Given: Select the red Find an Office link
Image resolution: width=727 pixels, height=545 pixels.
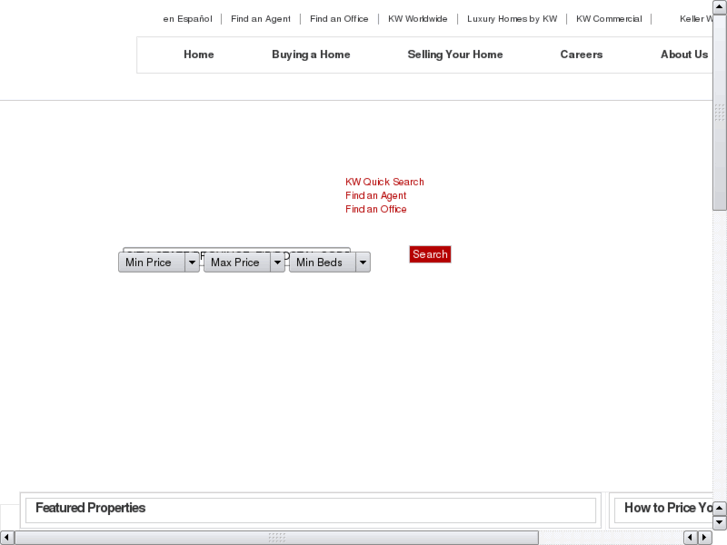Looking at the screenshot, I should coord(376,209).
